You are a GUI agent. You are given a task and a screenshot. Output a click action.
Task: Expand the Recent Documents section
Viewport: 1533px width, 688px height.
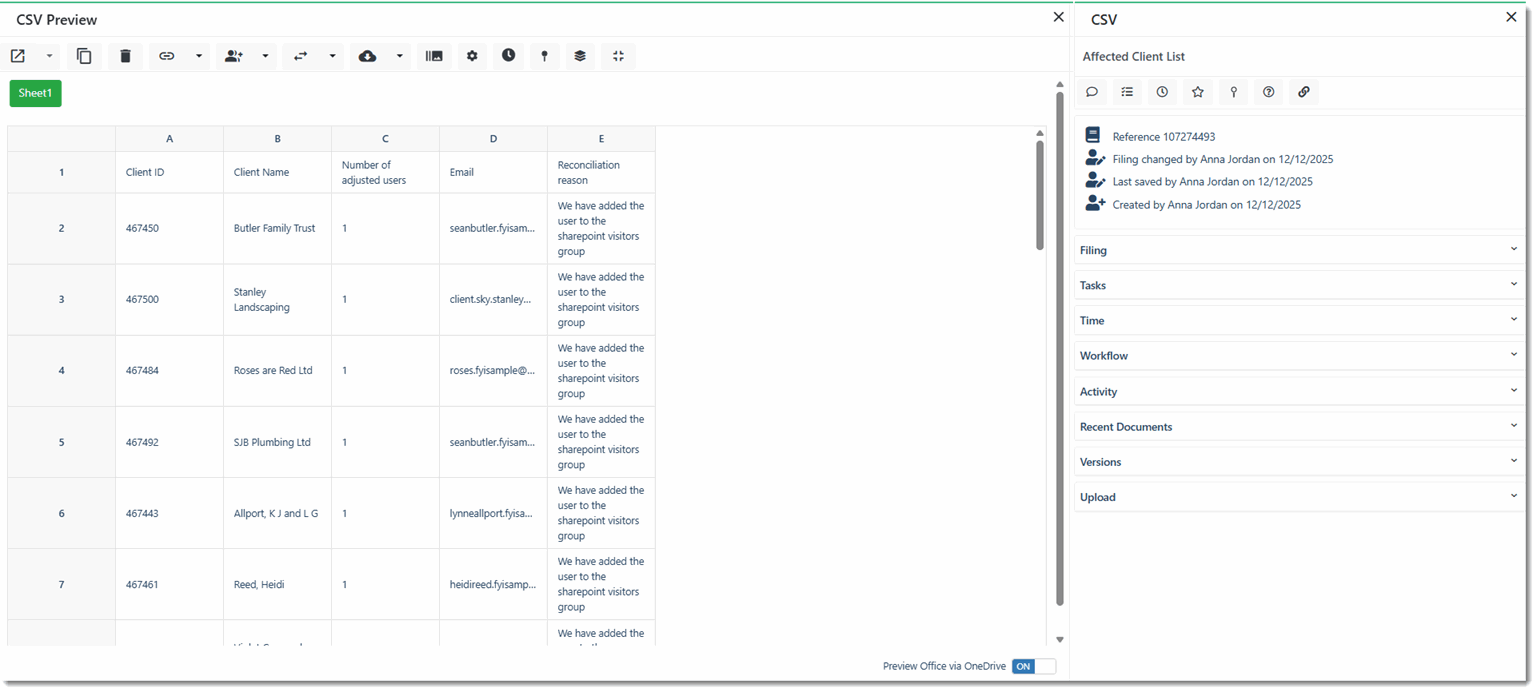(1299, 426)
